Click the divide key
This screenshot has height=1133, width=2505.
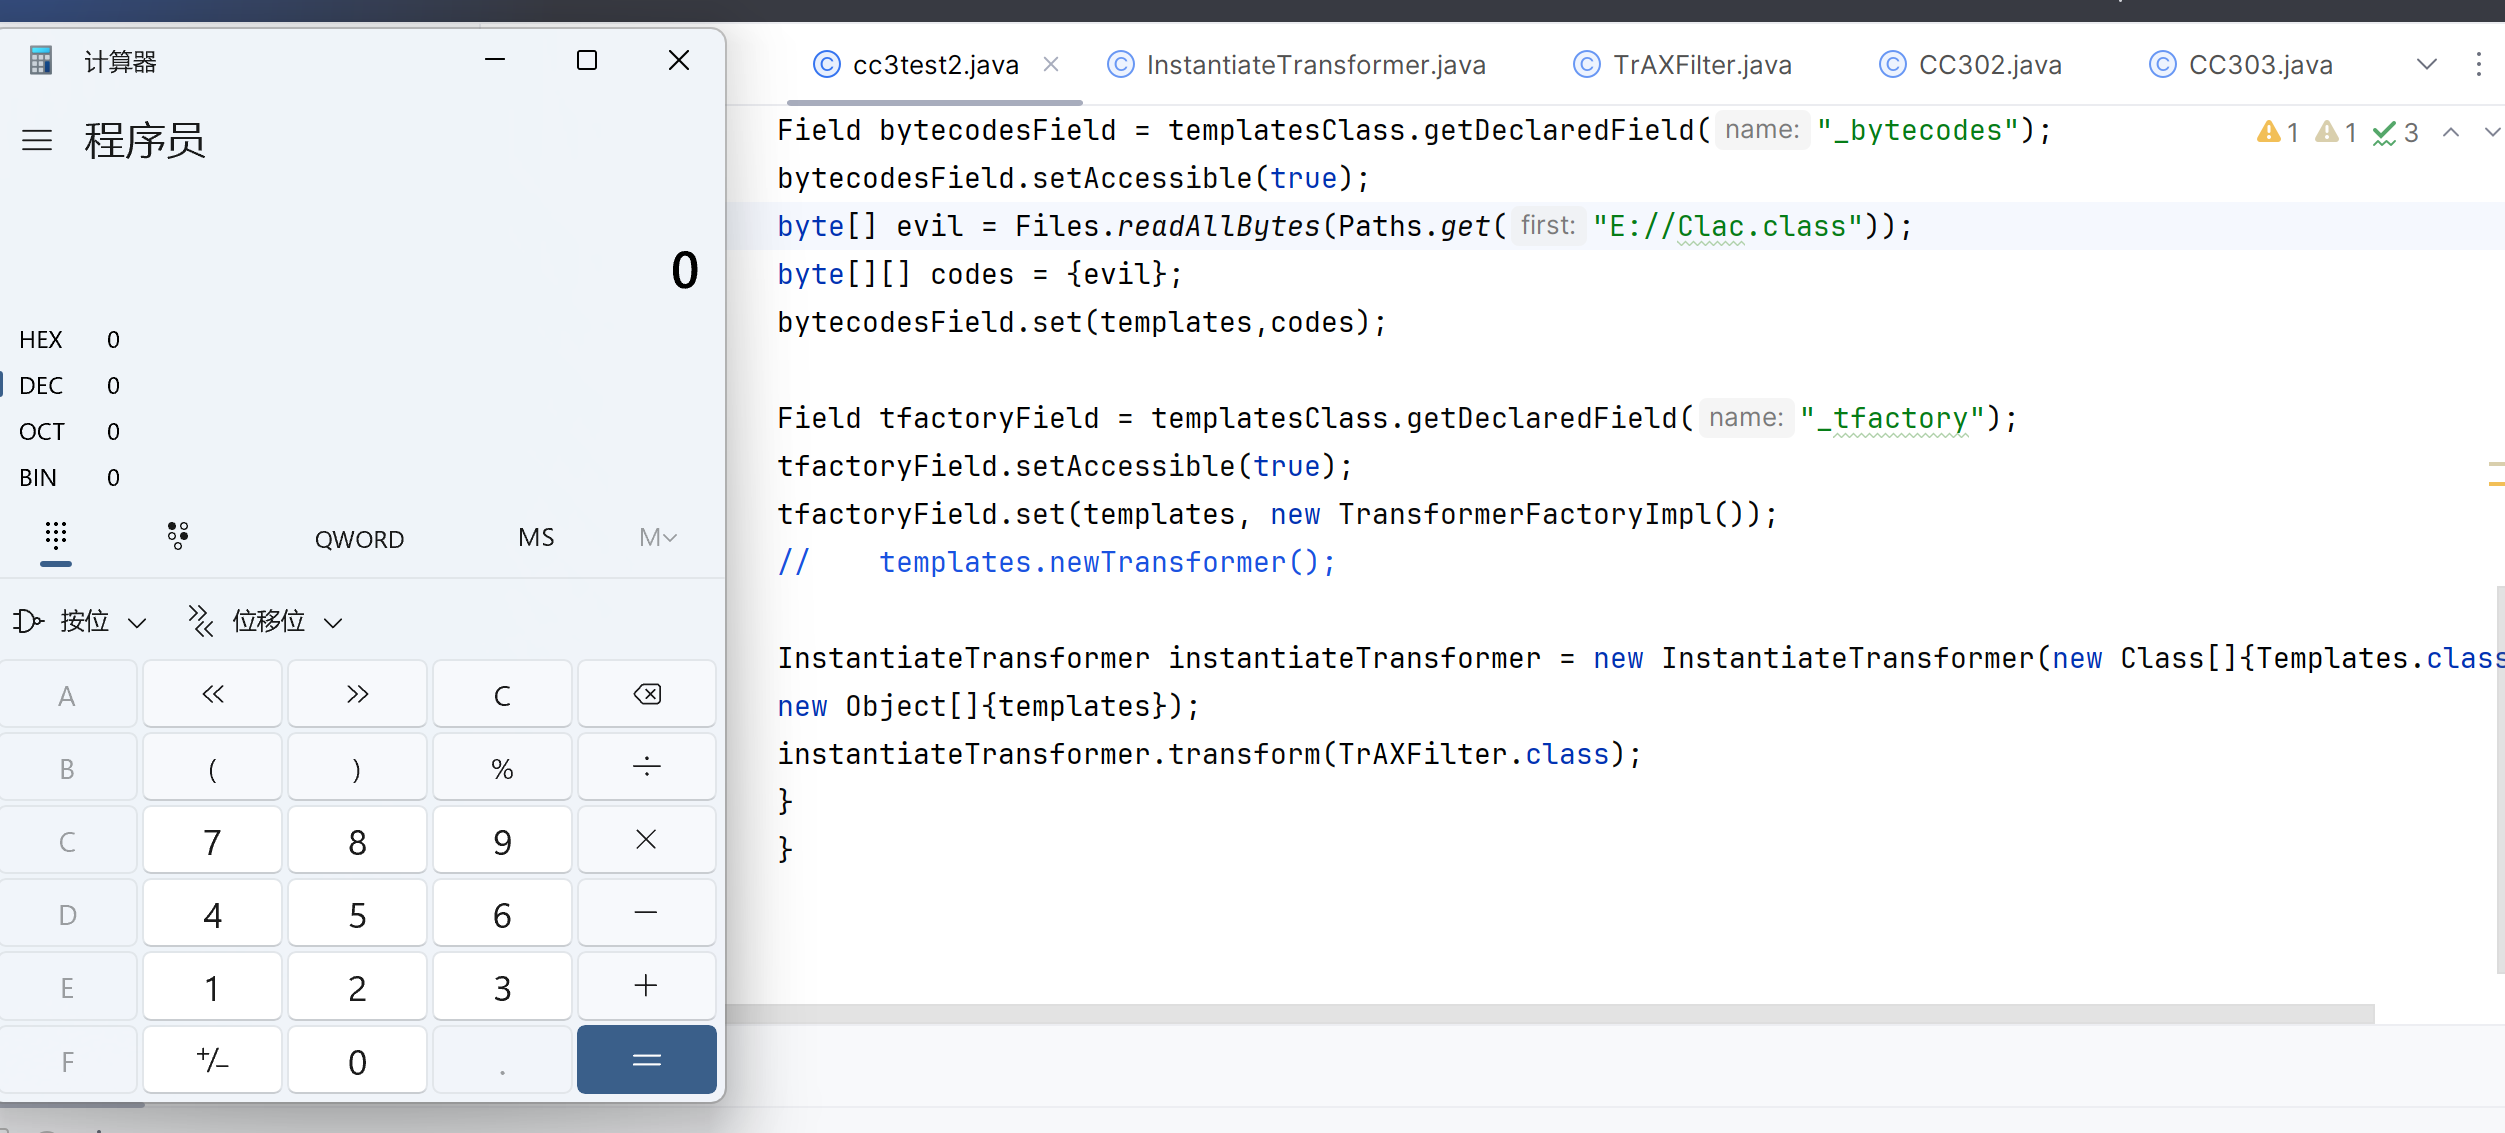[647, 767]
